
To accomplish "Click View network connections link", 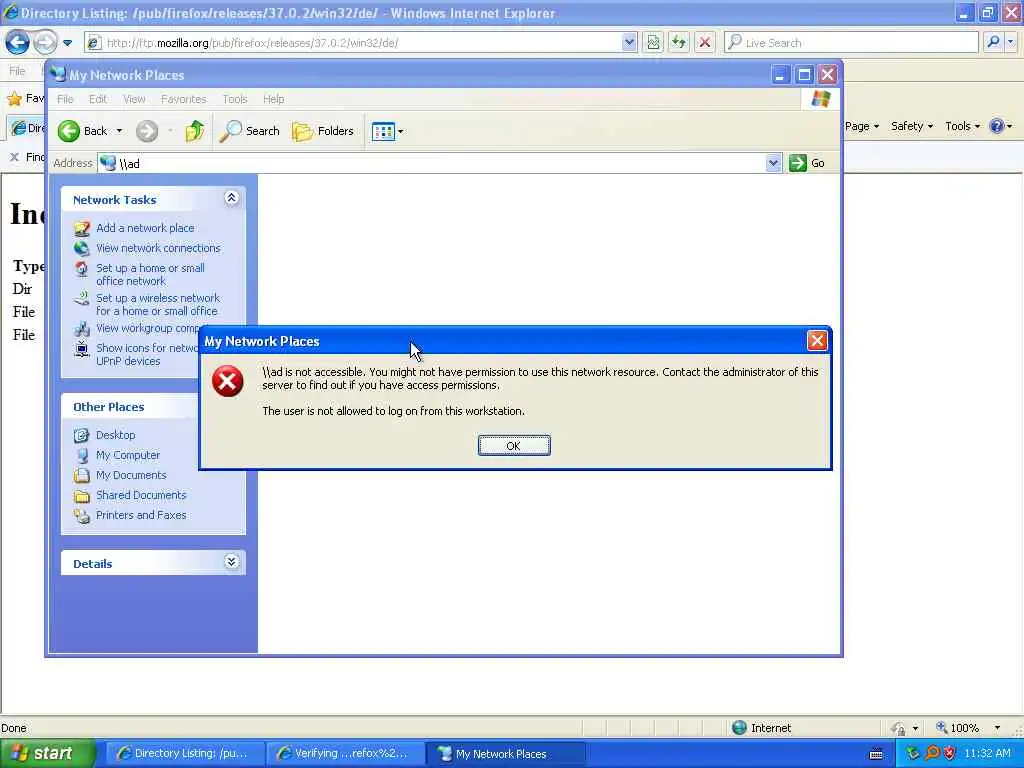I will click(158, 248).
